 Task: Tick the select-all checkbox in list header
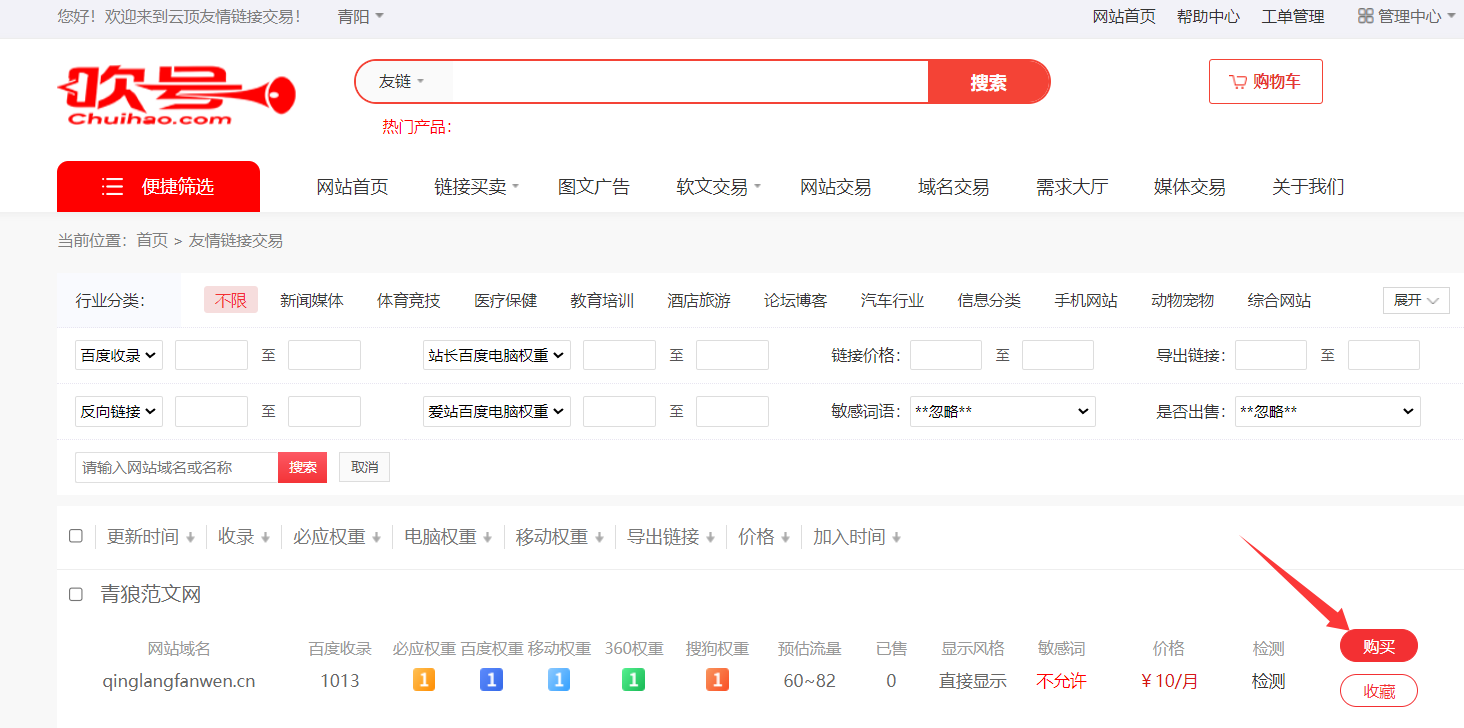[x=76, y=536]
